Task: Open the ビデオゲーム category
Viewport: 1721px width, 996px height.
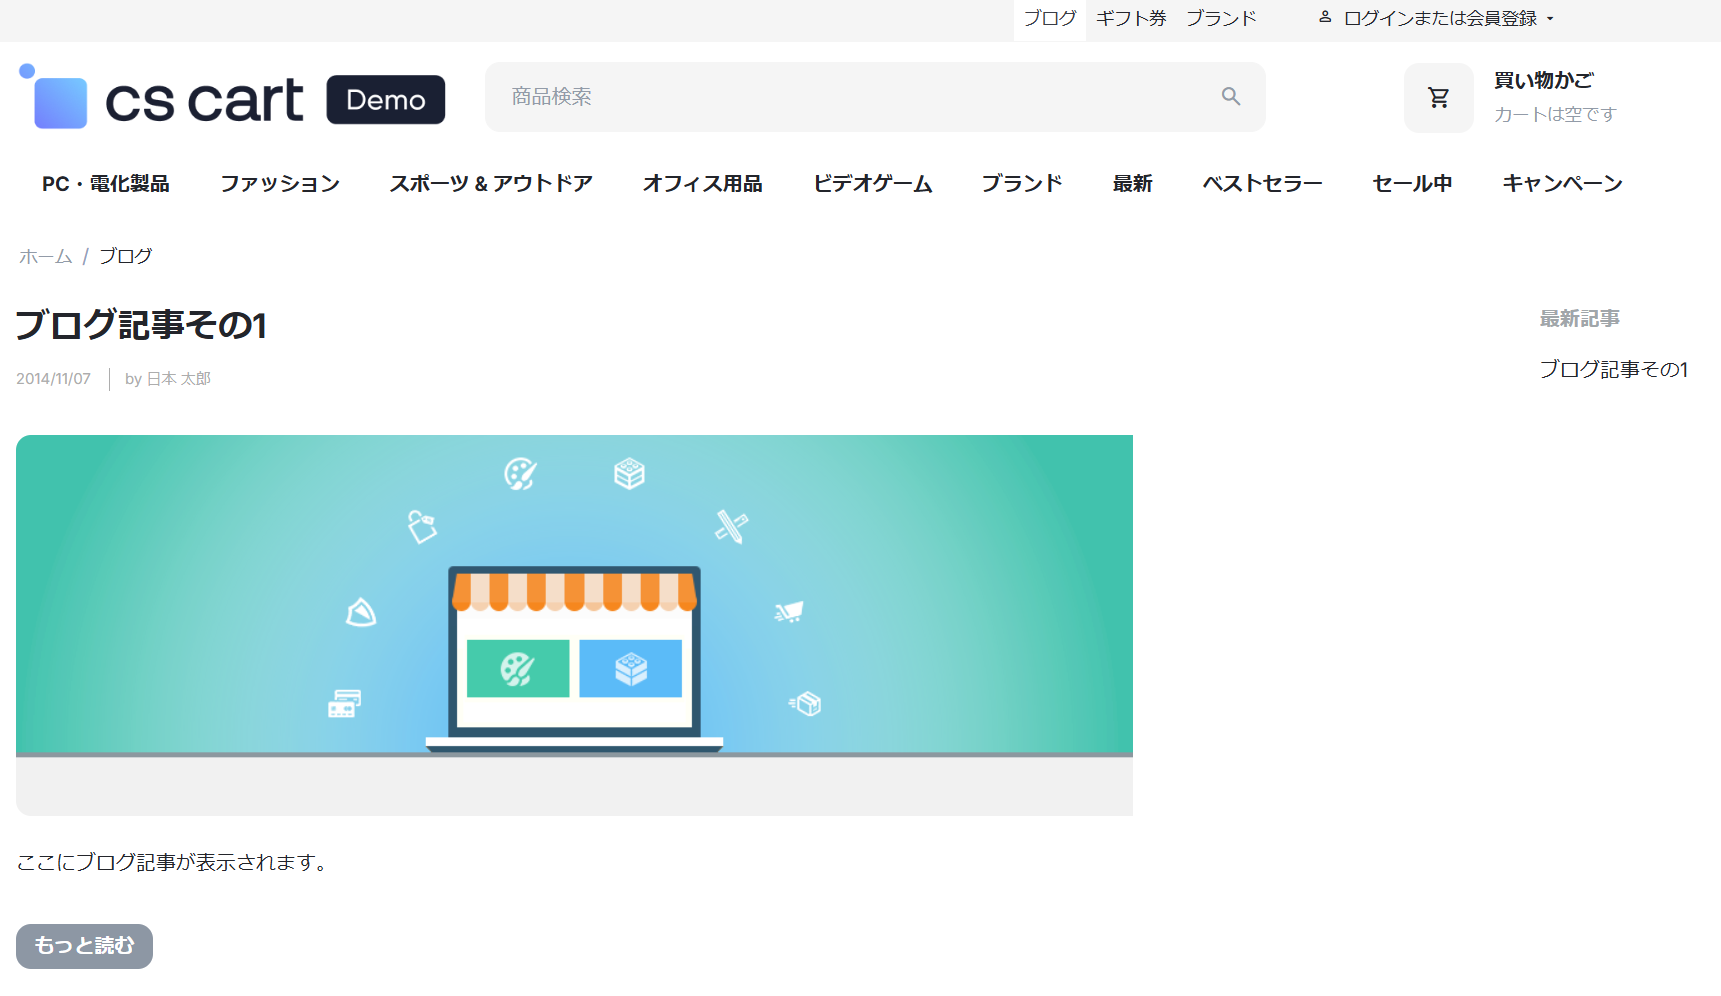Action: (x=872, y=184)
